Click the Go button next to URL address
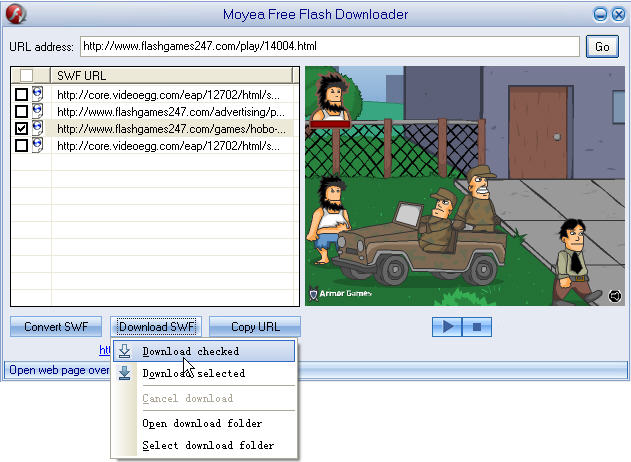The image size is (631, 462). pos(602,47)
